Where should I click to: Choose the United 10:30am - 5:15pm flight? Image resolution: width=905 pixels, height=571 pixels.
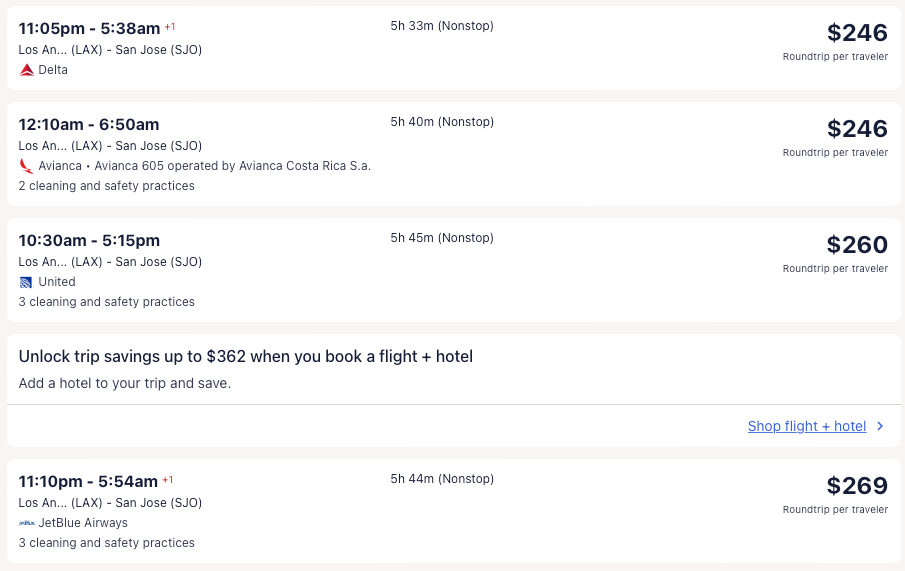[x=89, y=241]
